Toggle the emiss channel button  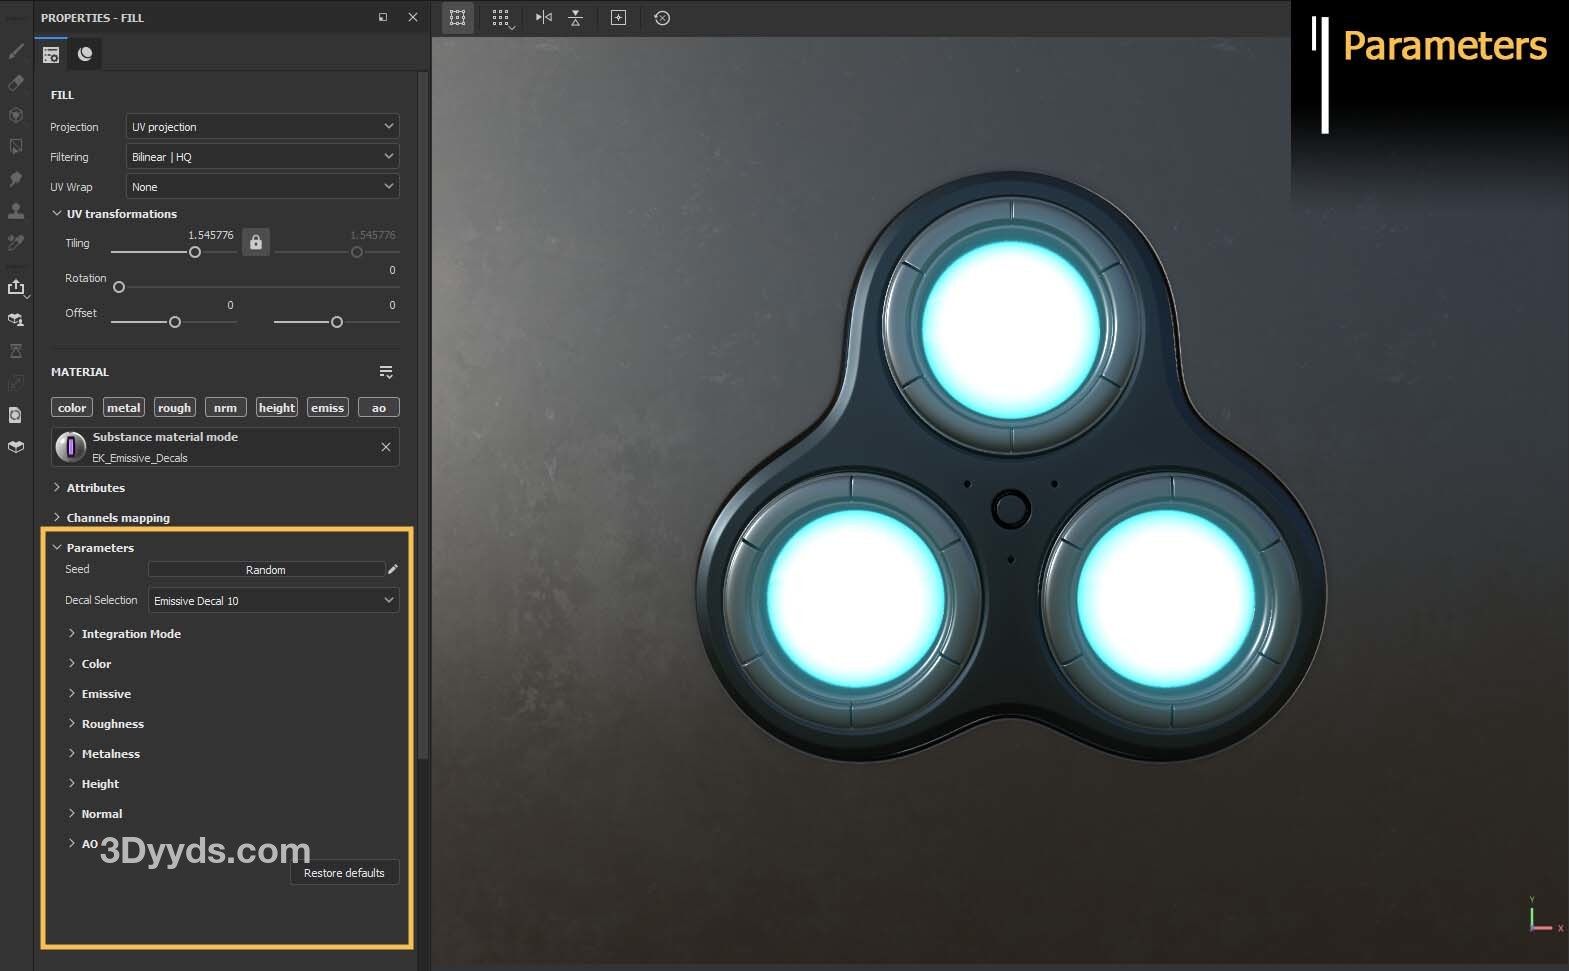327,408
